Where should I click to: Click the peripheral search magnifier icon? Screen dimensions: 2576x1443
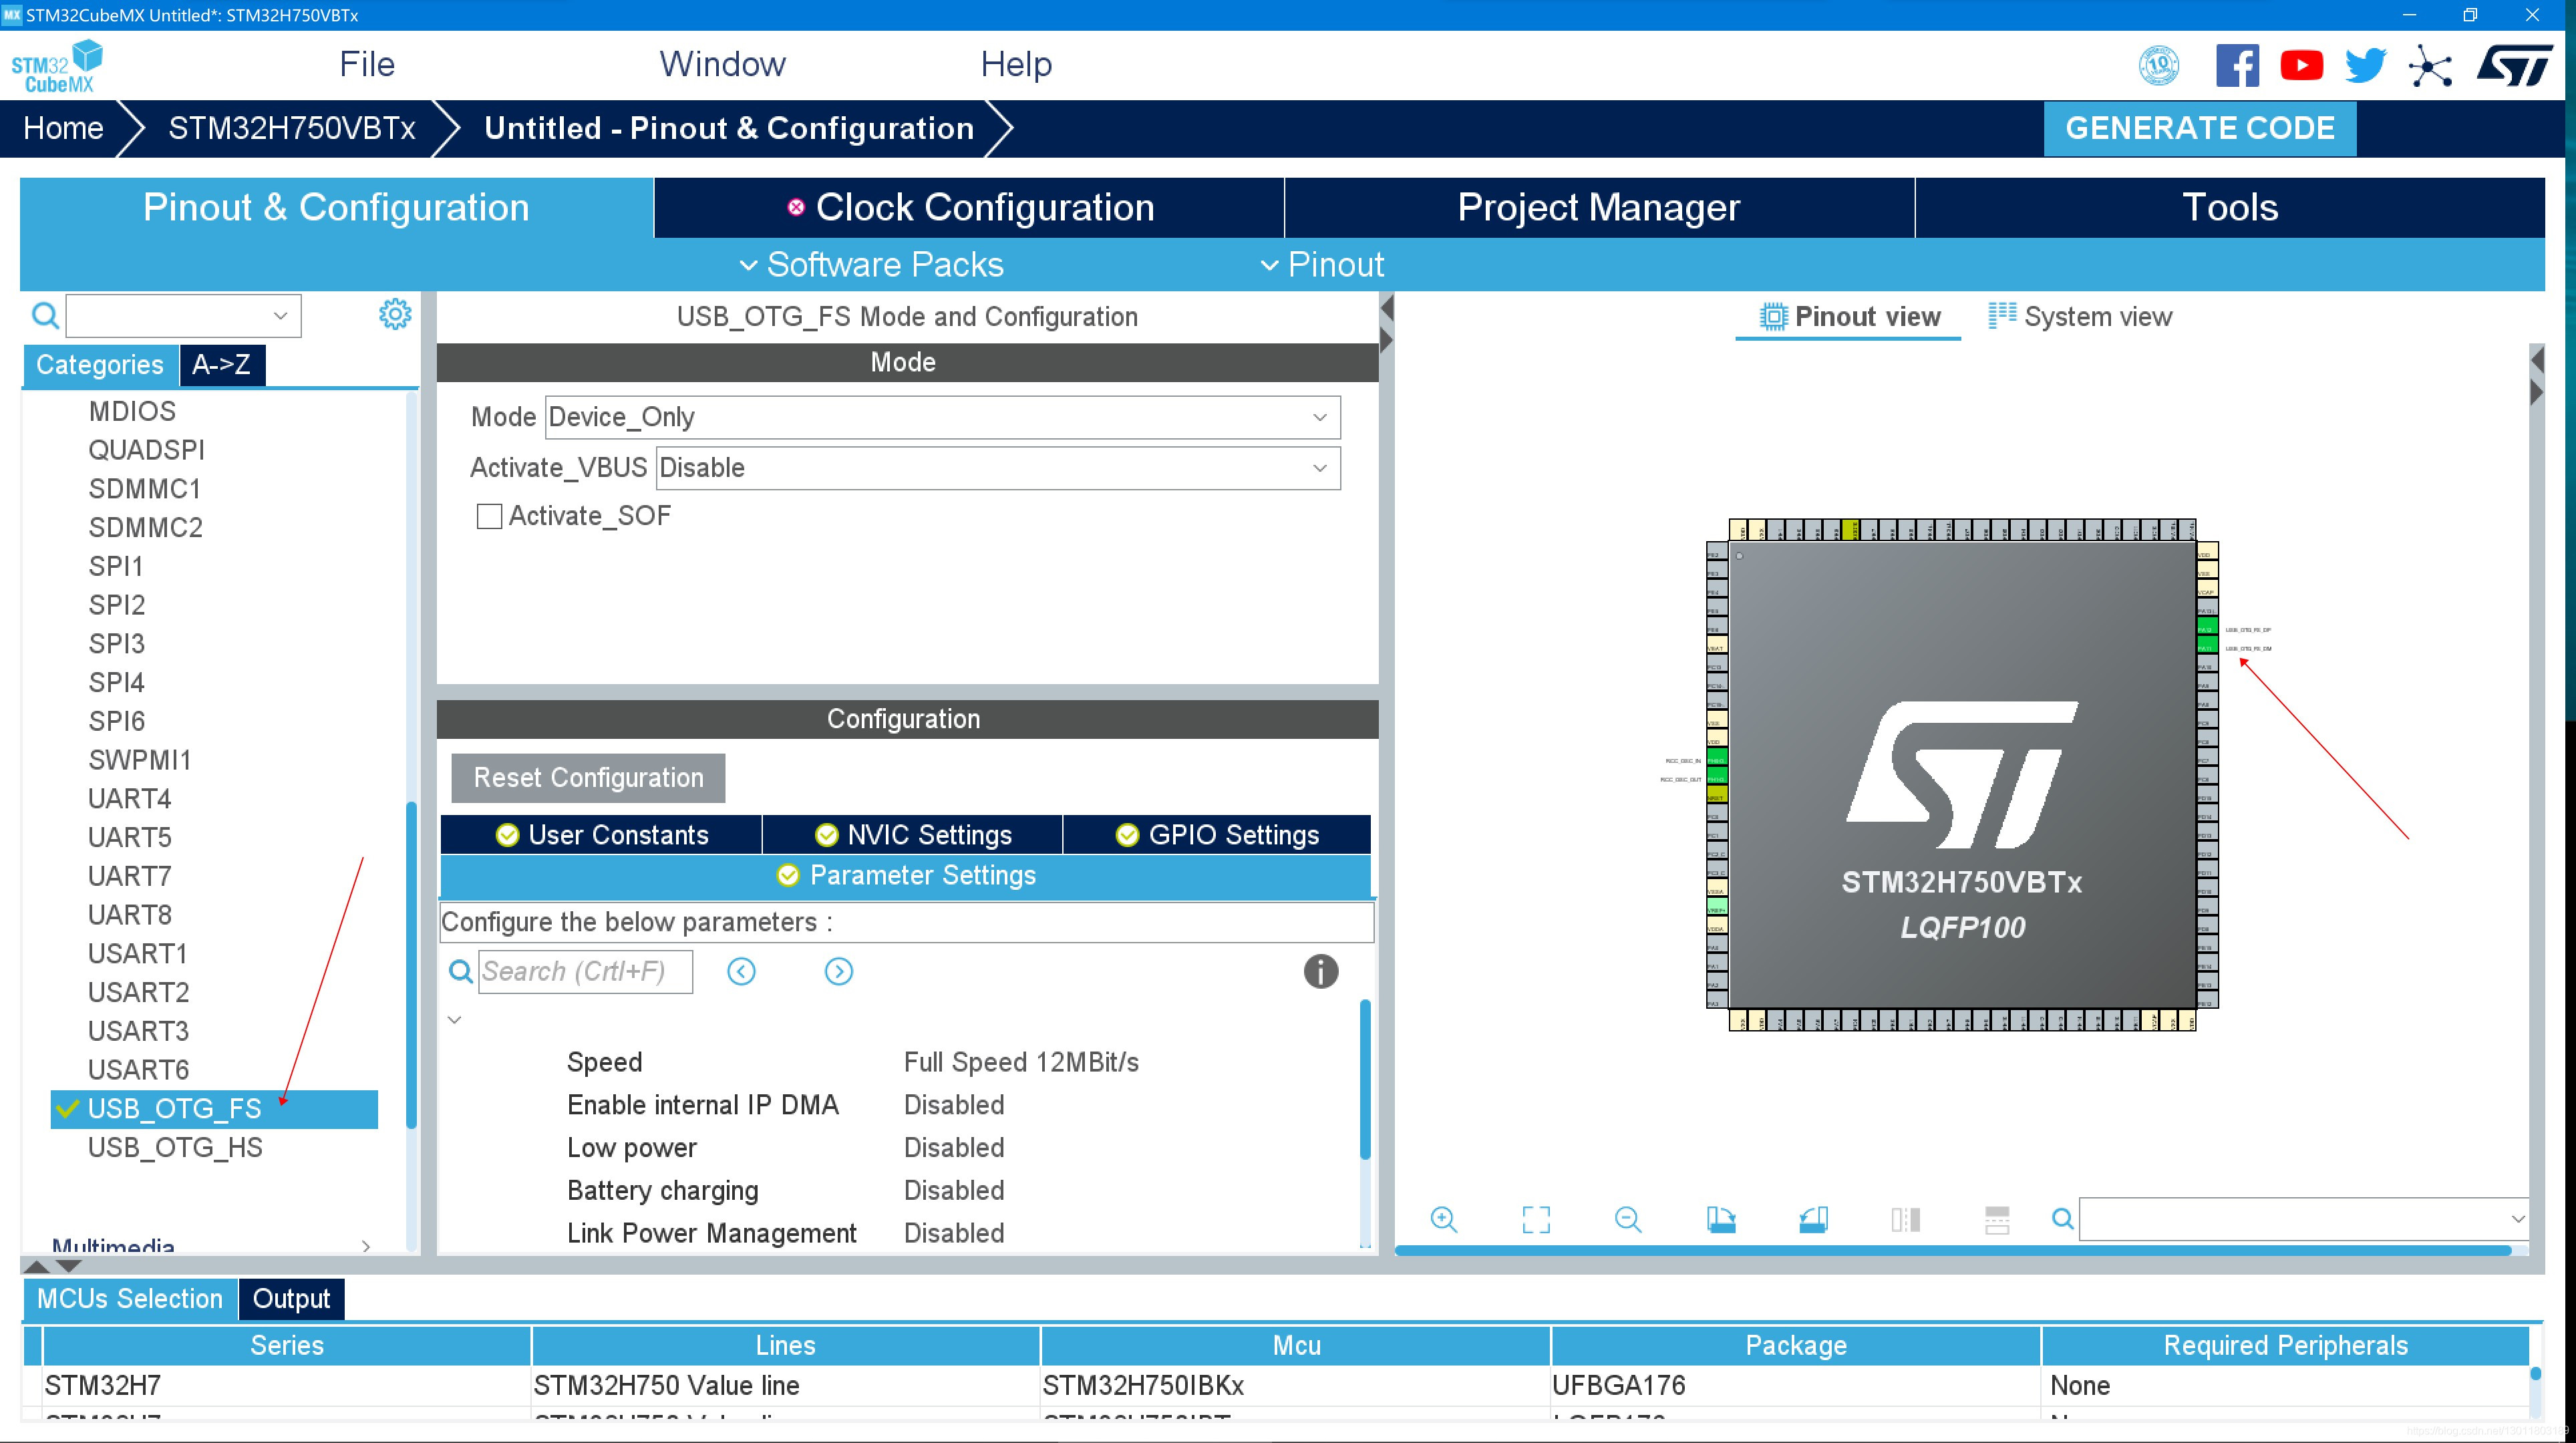(45, 316)
